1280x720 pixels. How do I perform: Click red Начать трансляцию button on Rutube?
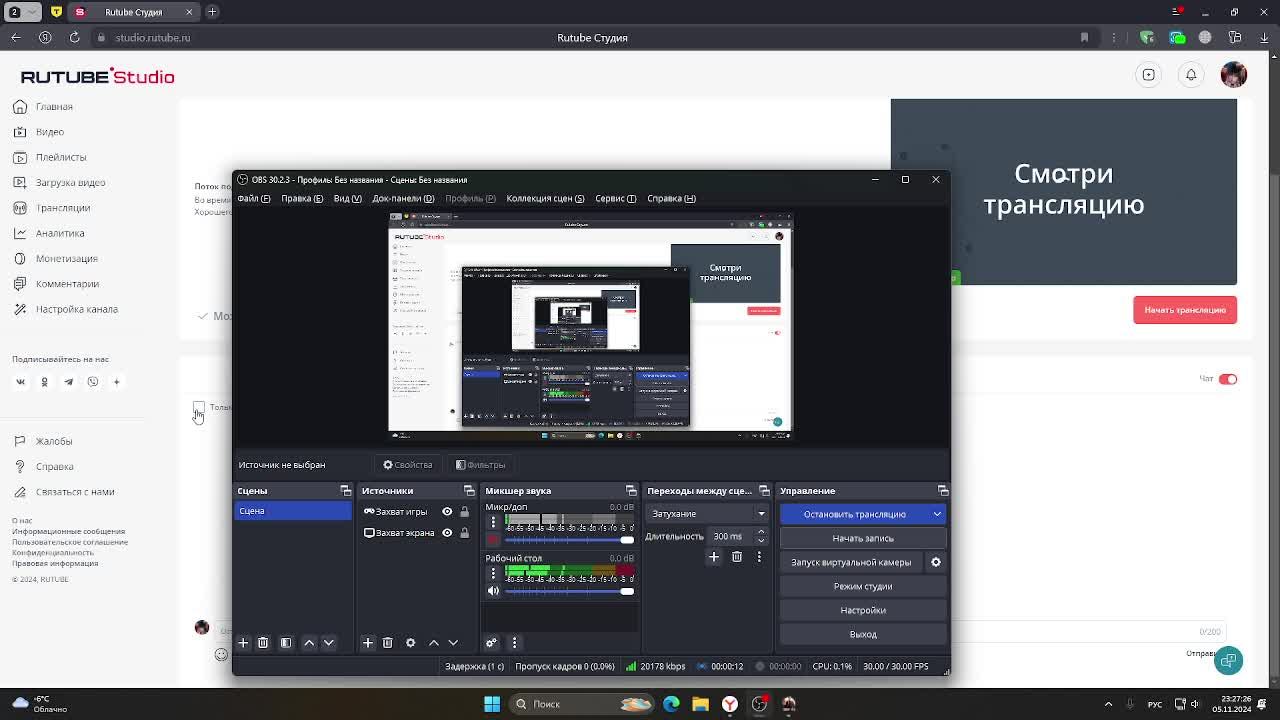coord(1185,310)
